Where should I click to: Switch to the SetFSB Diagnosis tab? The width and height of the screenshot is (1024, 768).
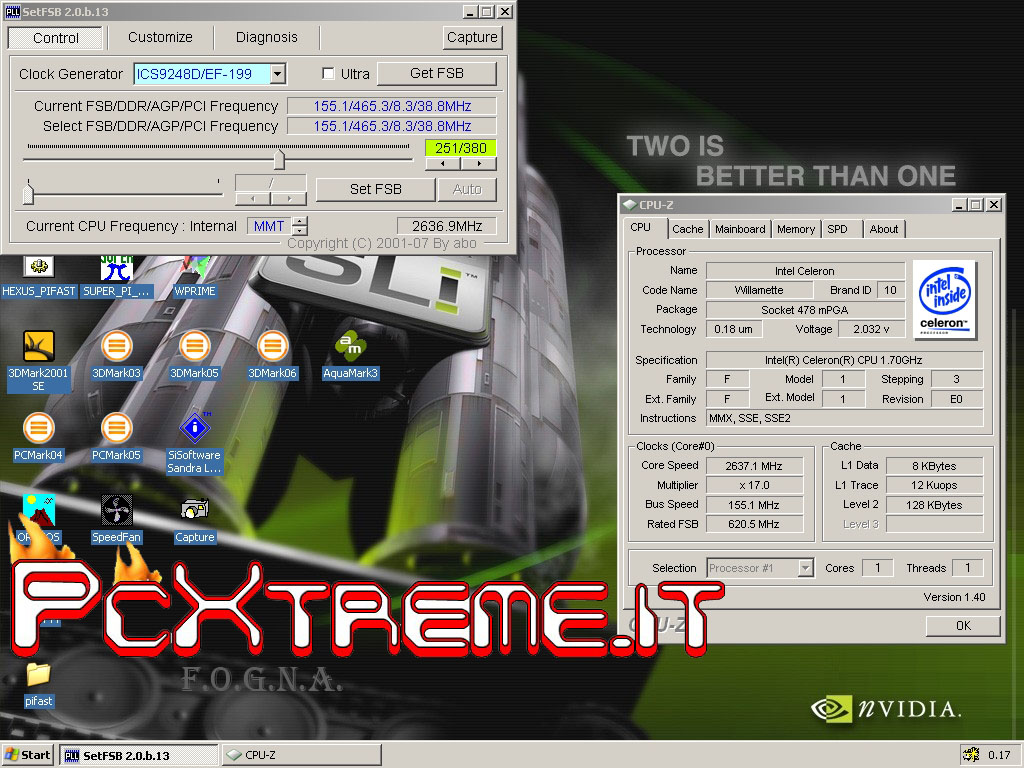click(266, 38)
